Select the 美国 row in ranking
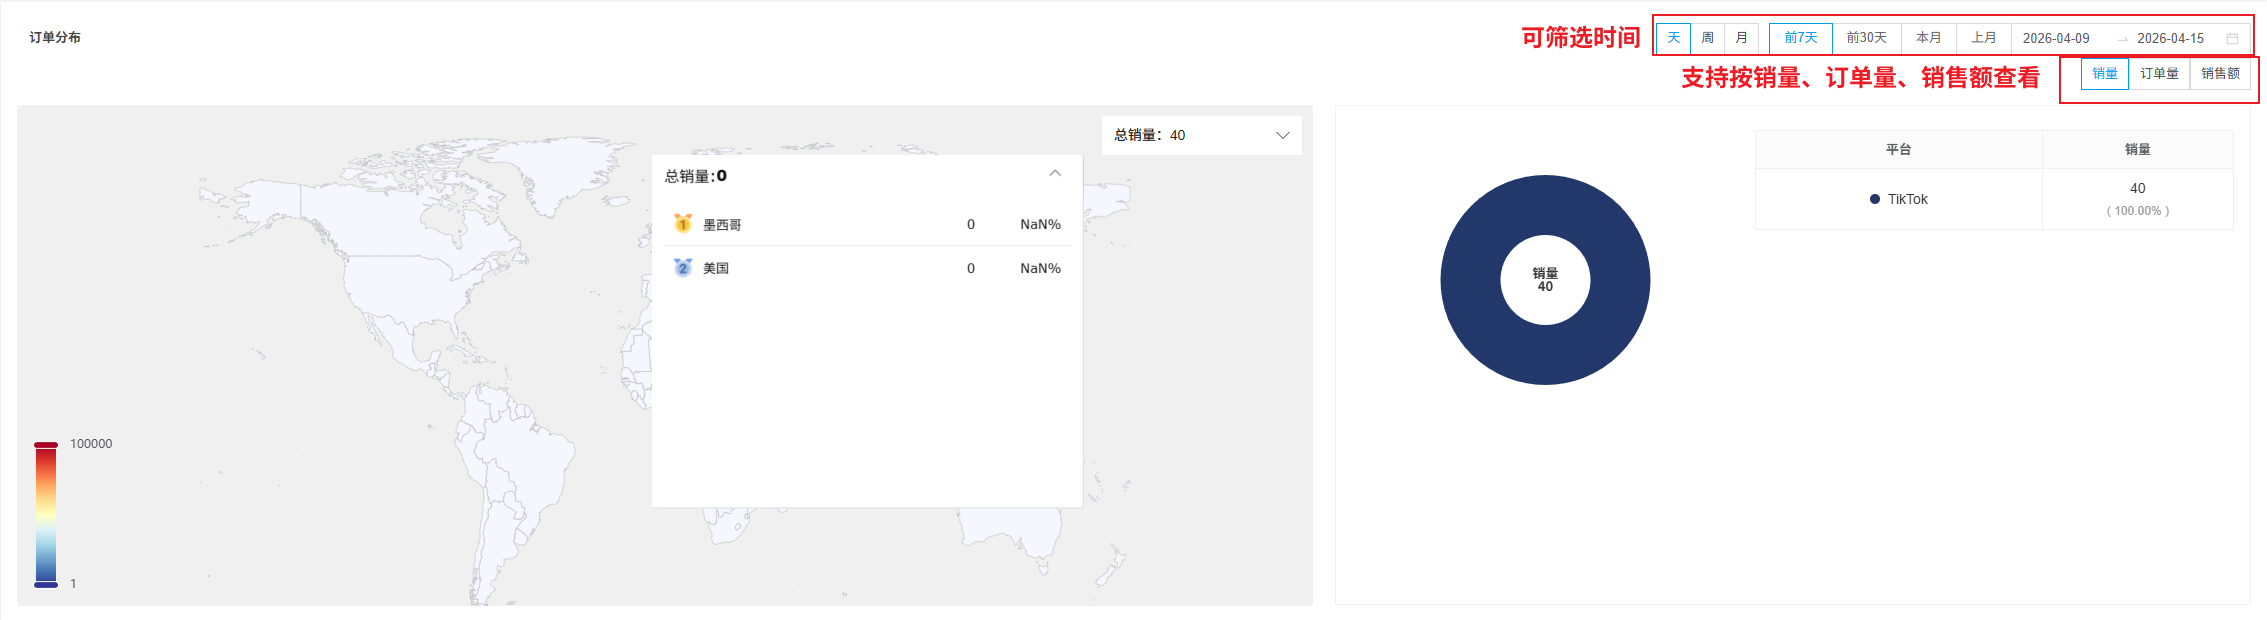 pyautogui.click(x=867, y=268)
